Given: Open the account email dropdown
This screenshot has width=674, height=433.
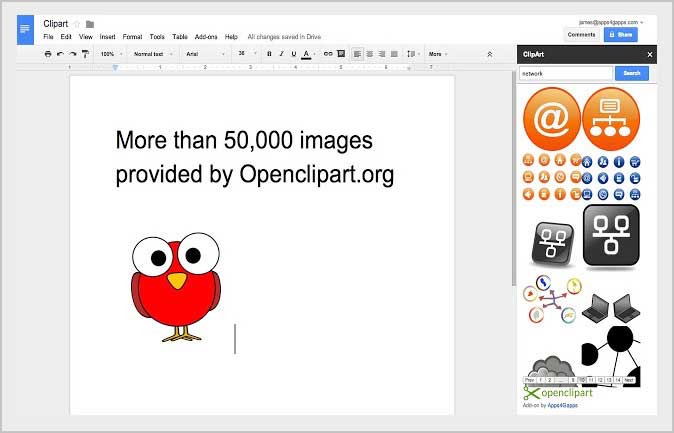Looking at the screenshot, I should point(611,22).
